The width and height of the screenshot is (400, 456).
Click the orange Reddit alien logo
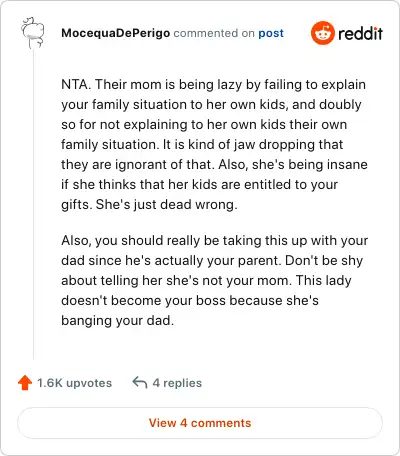322,33
